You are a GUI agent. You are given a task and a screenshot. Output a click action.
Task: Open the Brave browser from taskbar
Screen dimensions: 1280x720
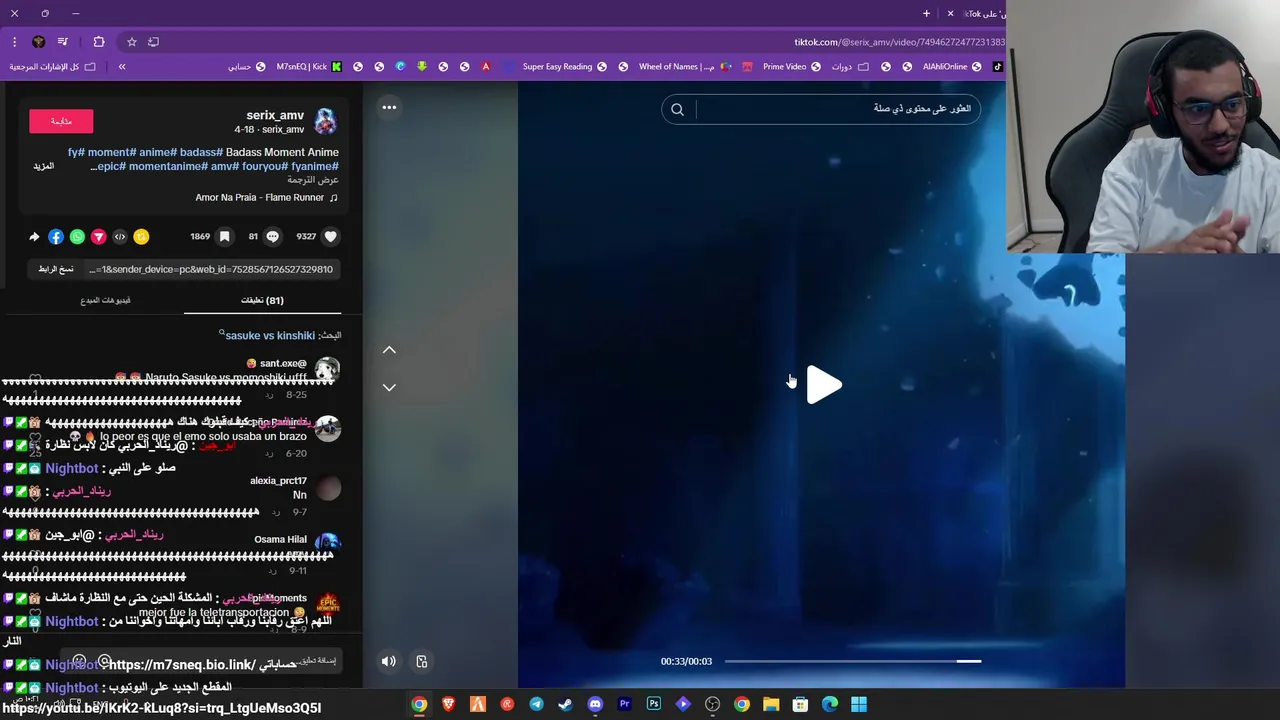[x=449, y=704]
